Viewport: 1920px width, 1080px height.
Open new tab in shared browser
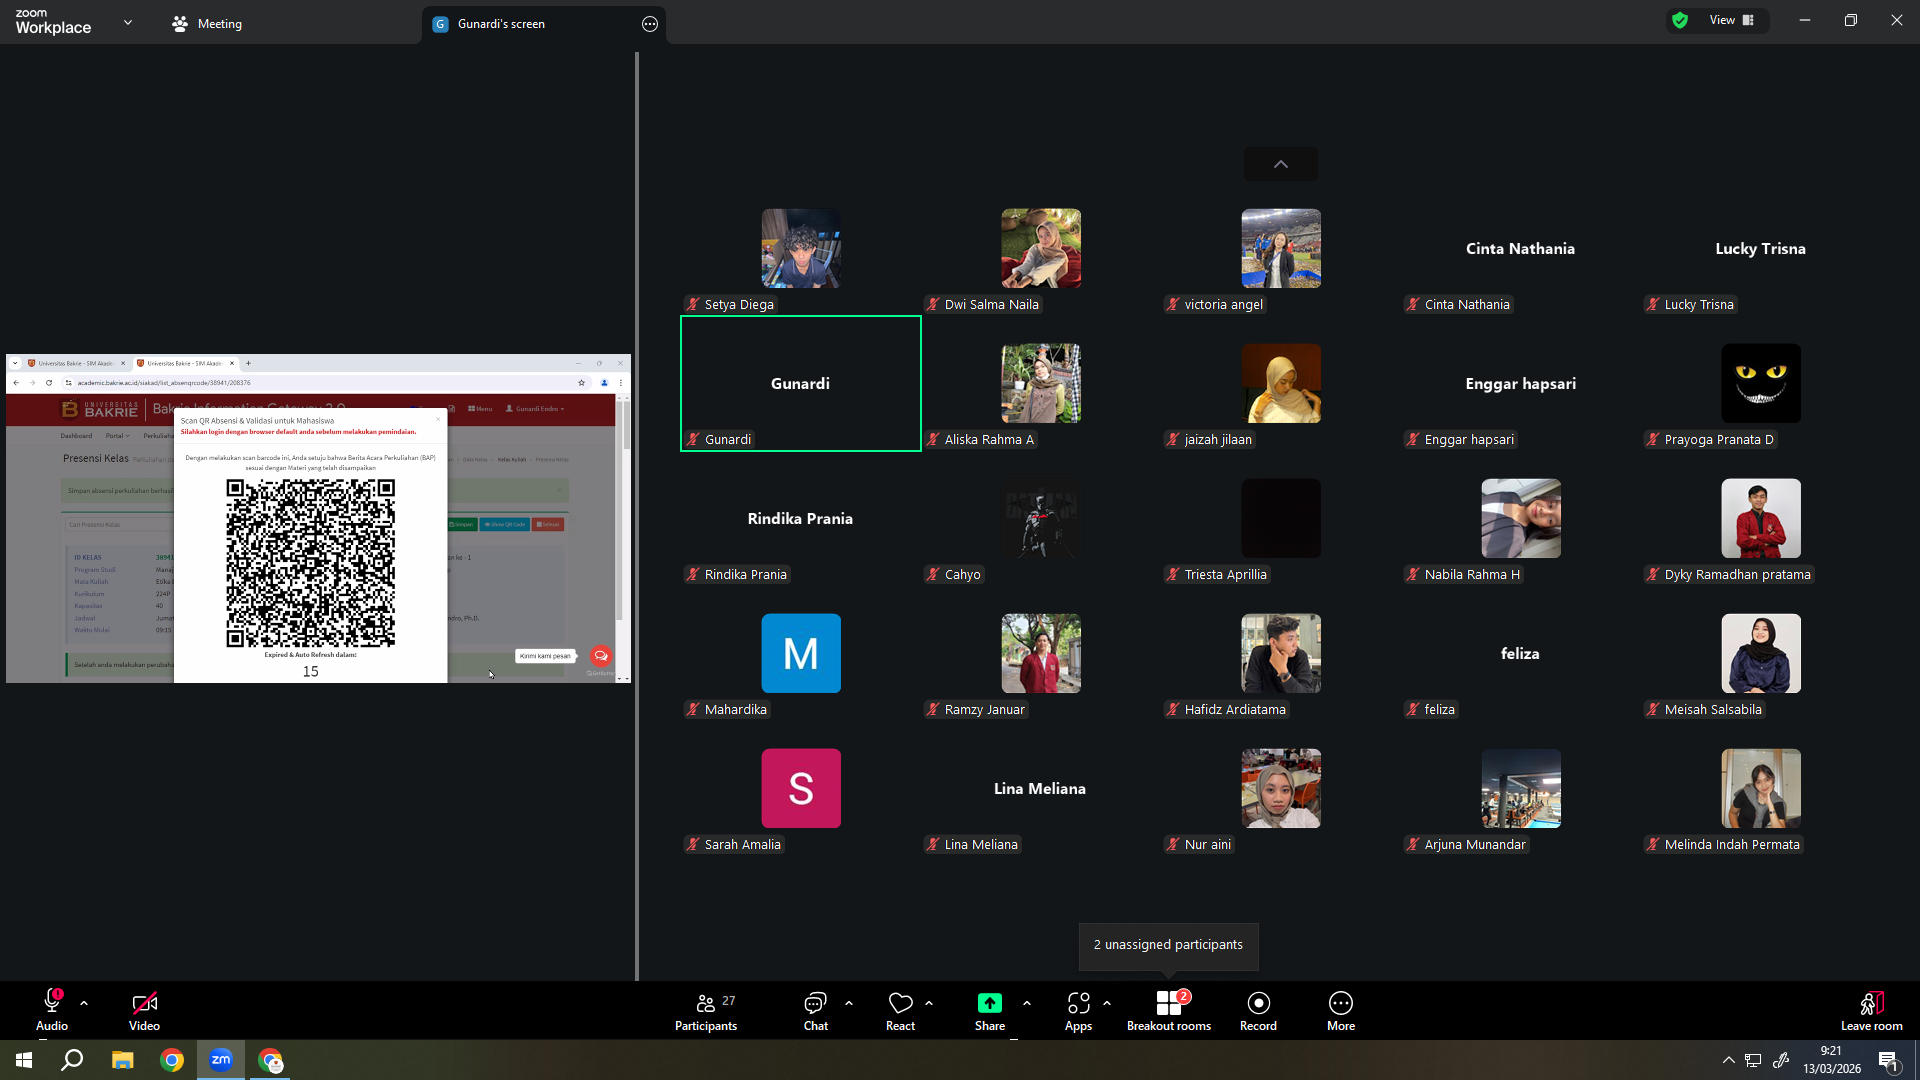[x=248, y=363]
